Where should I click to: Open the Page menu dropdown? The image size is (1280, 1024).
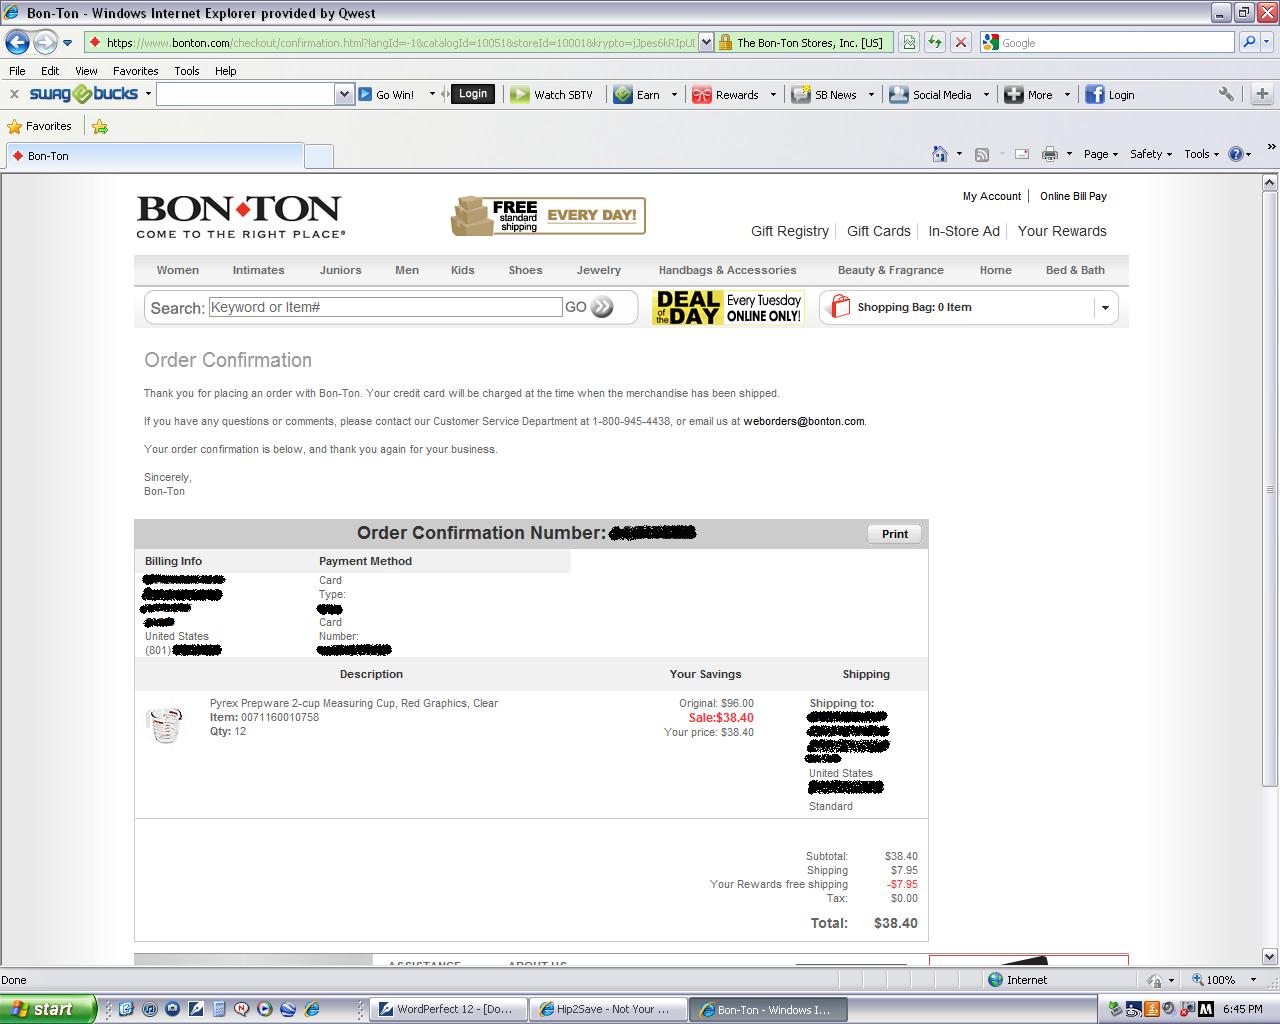click(x=1100, y=154)
